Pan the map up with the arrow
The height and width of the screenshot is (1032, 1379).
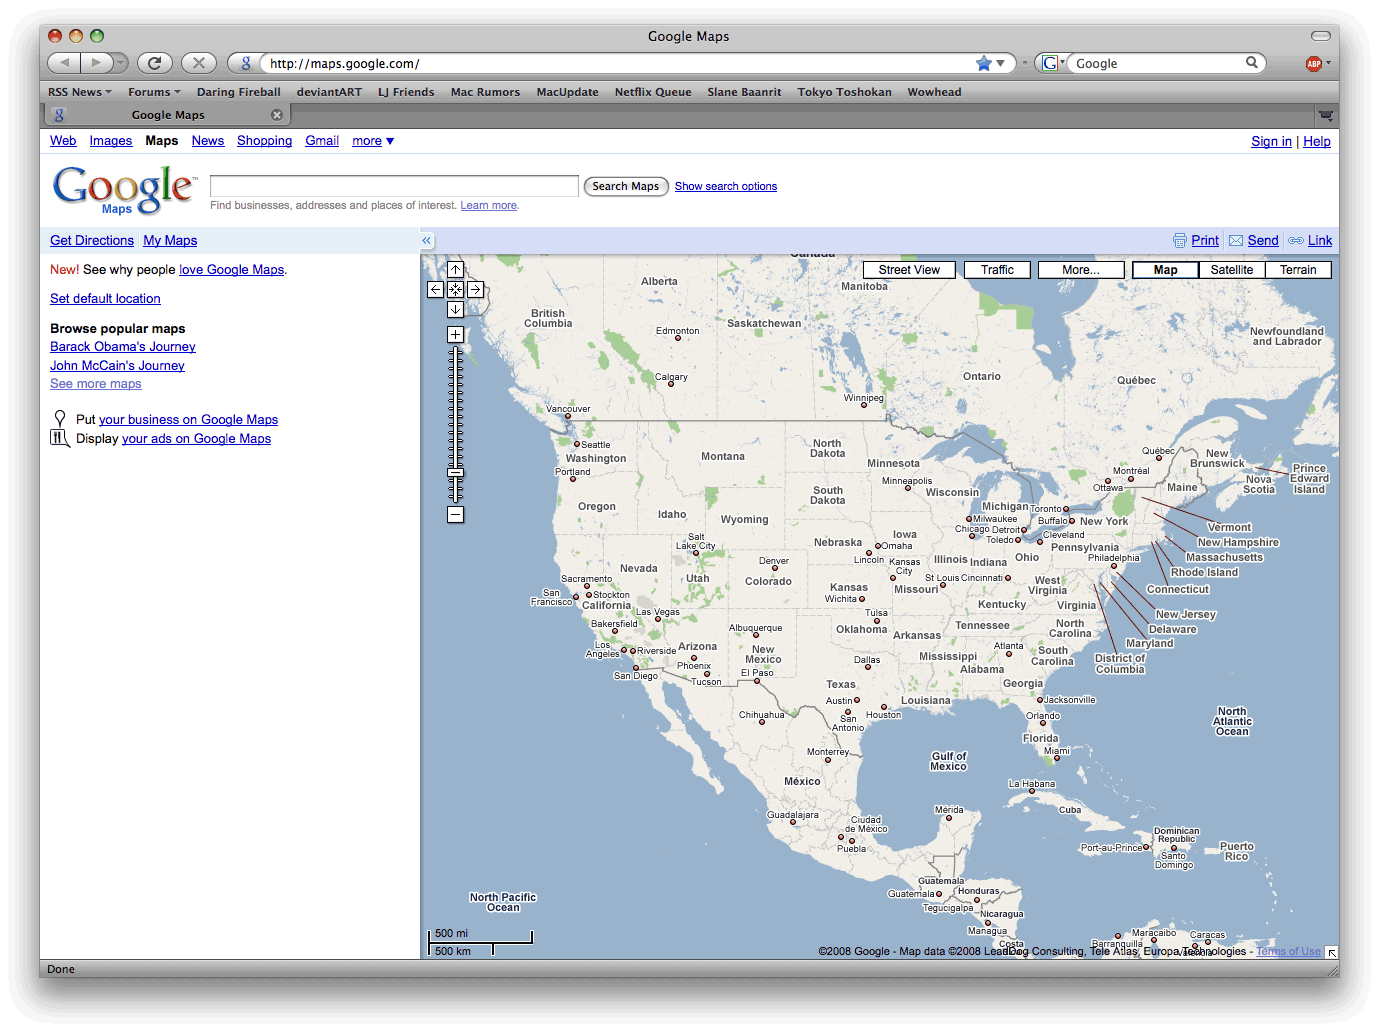(455, 270)
